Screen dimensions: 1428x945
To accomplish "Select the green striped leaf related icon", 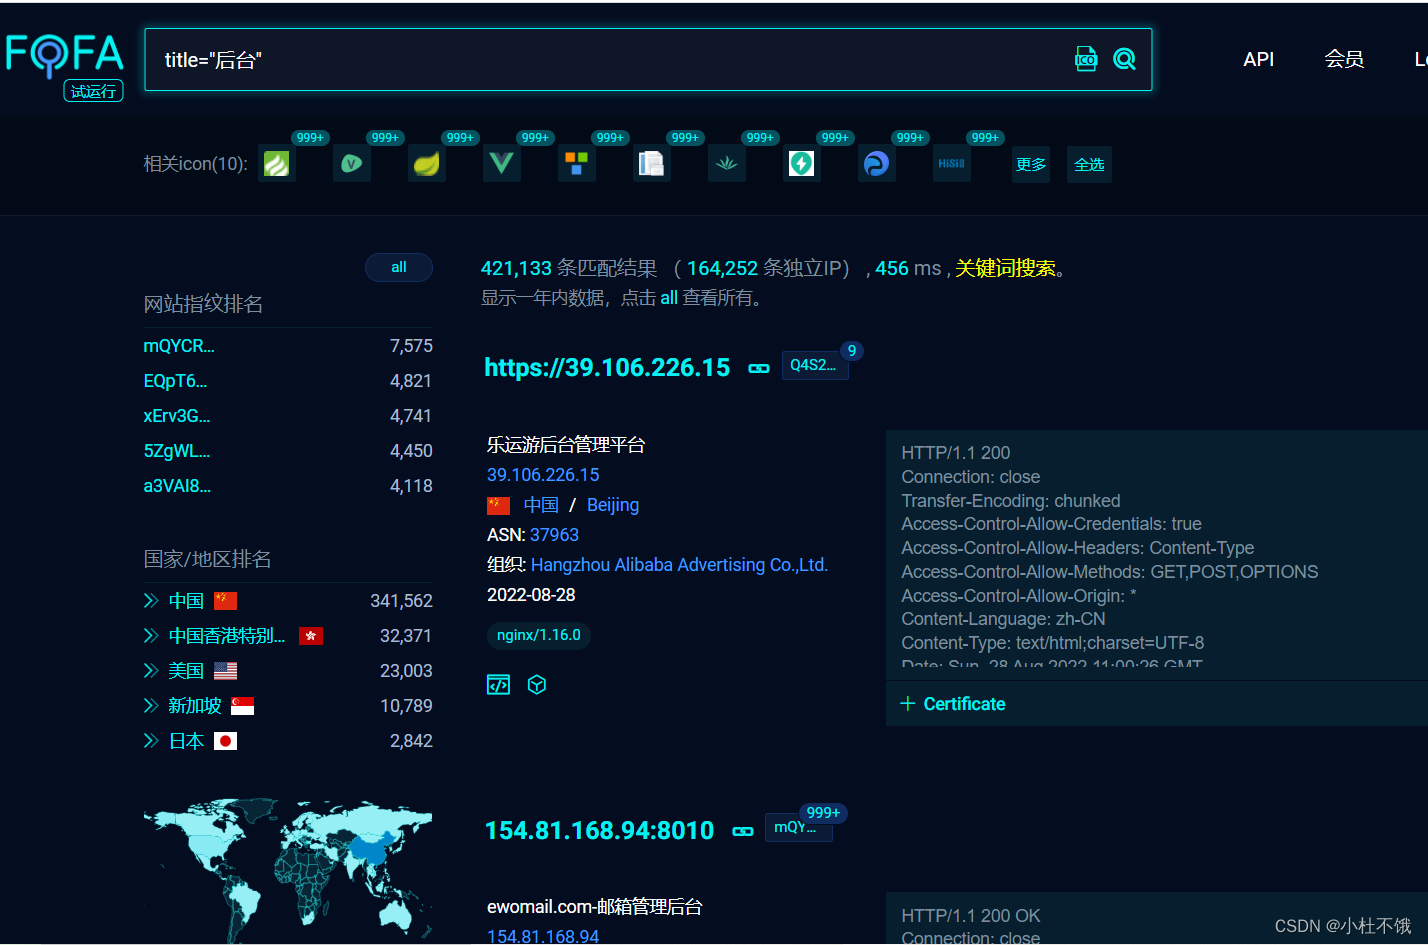I will pos(277,163).
